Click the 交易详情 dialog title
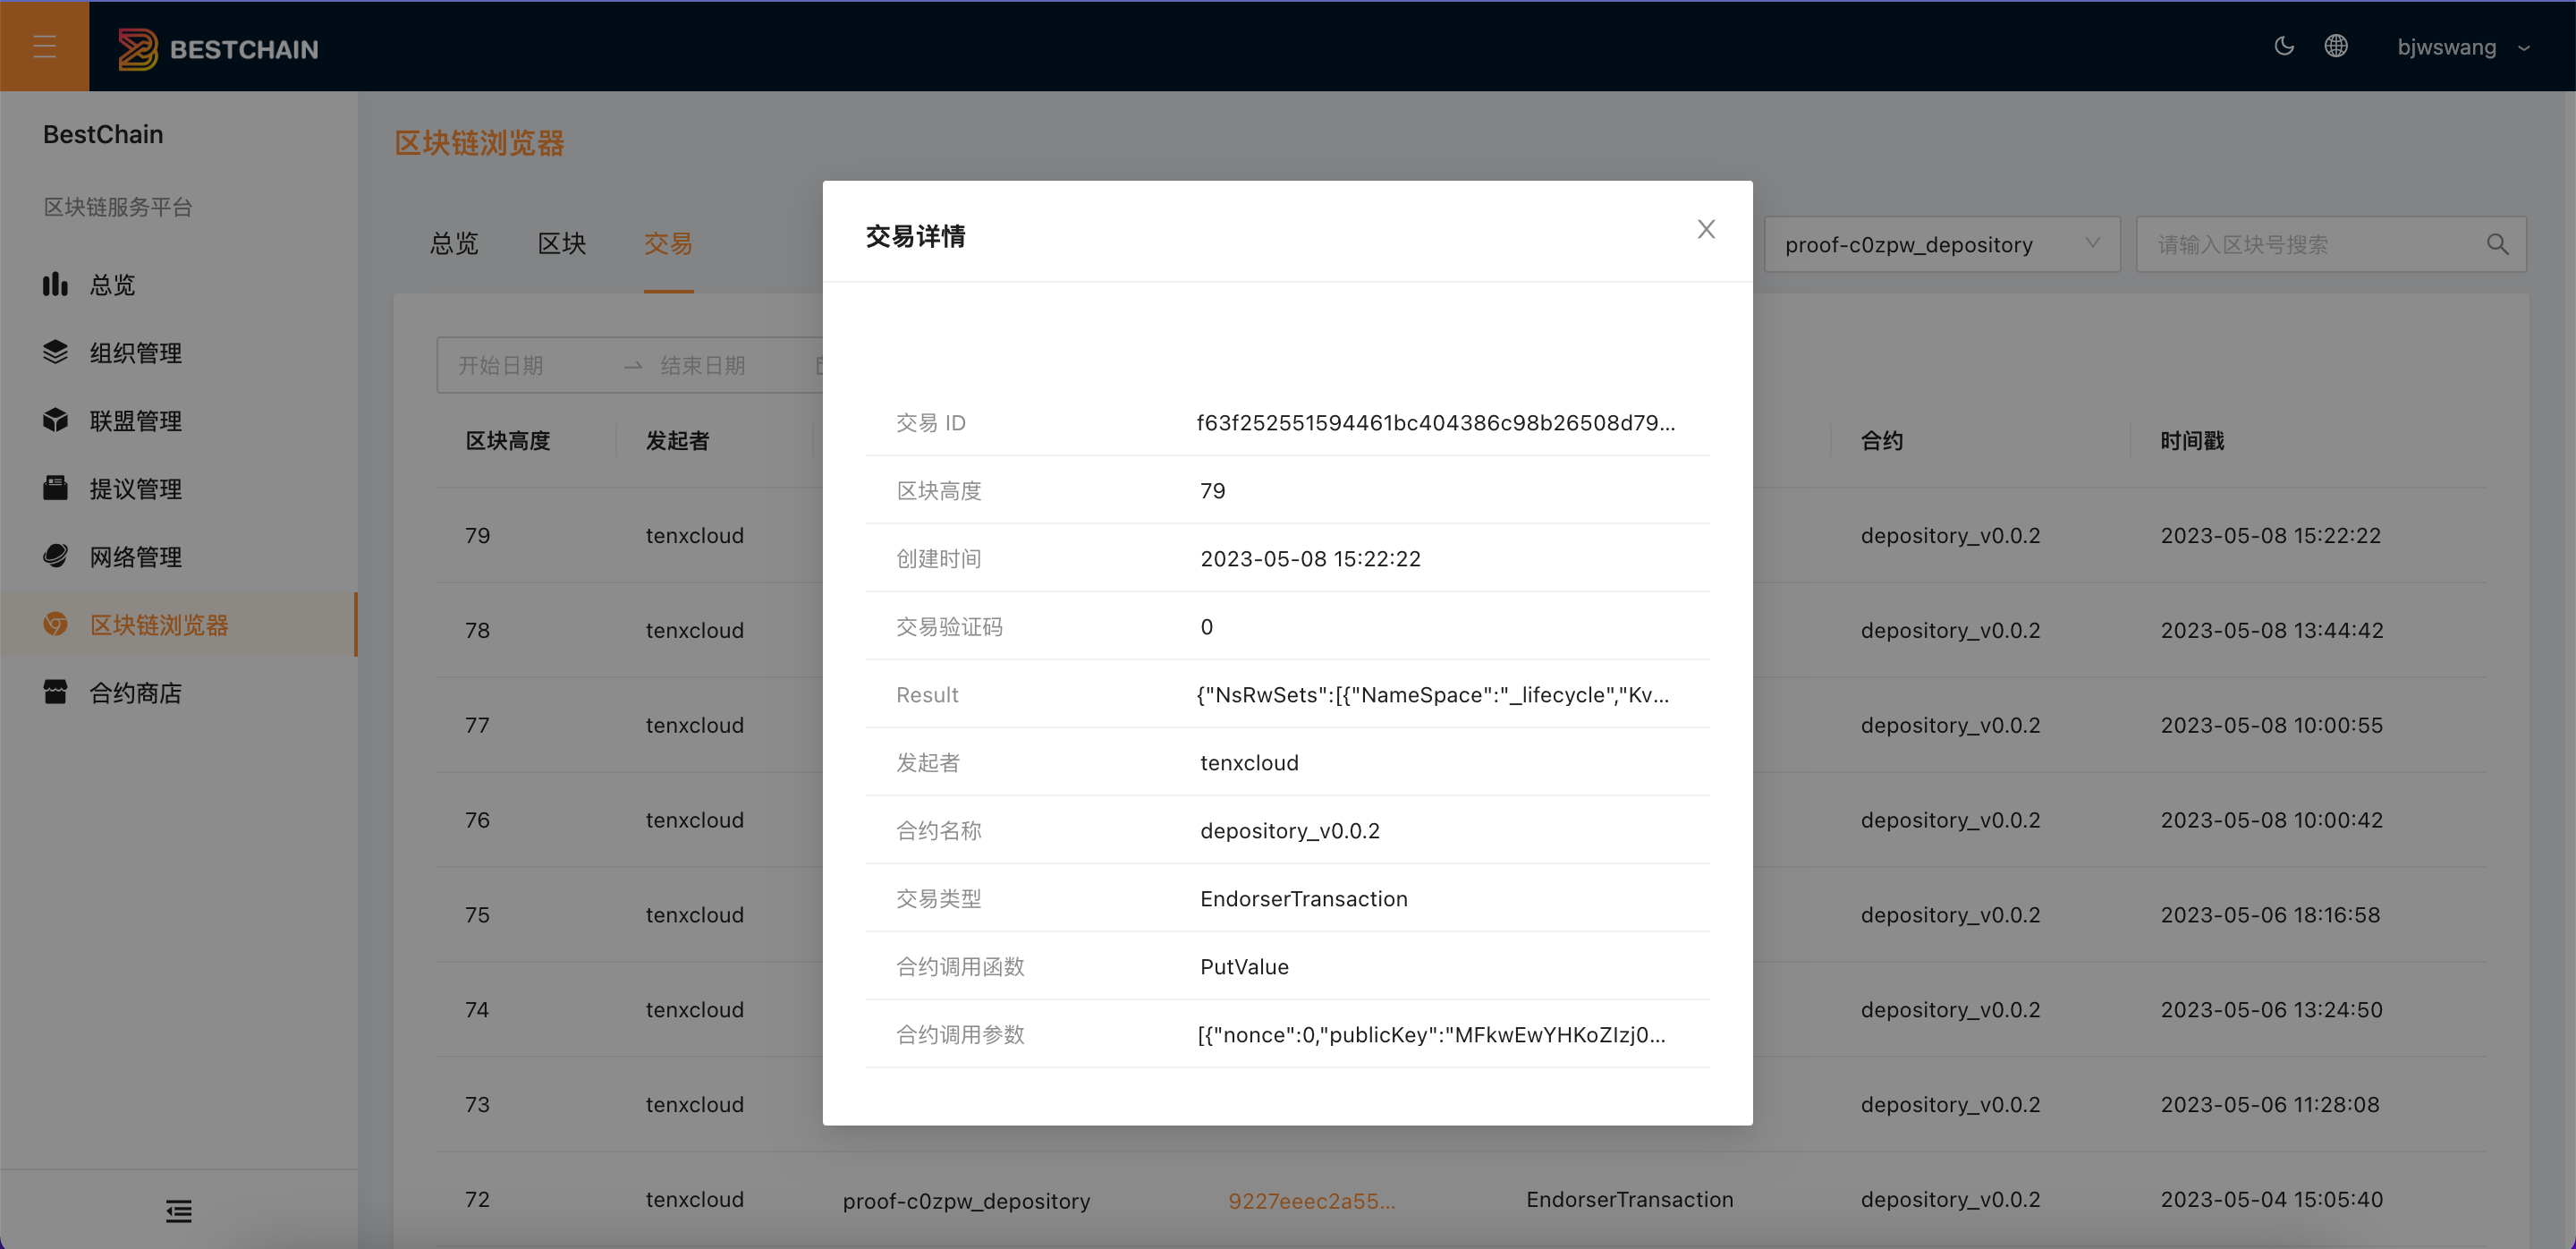 tap(915, 236)
